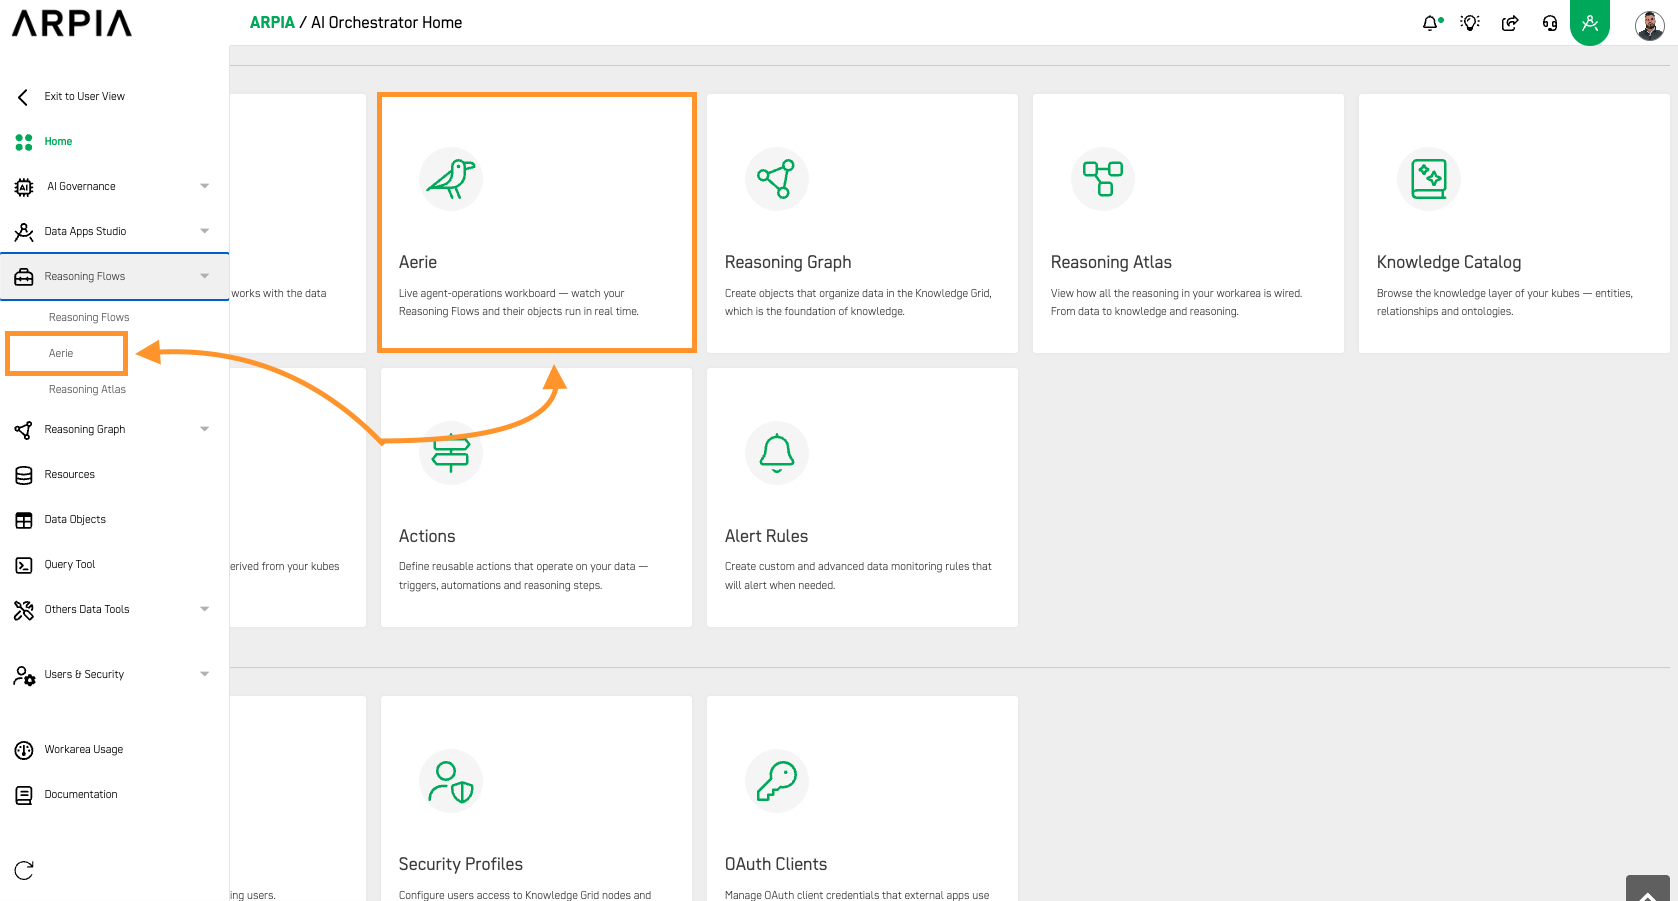Open the Actions card title
This screenshot has height=901, width=1678.
pyautogui.click(x=427, y=536)
